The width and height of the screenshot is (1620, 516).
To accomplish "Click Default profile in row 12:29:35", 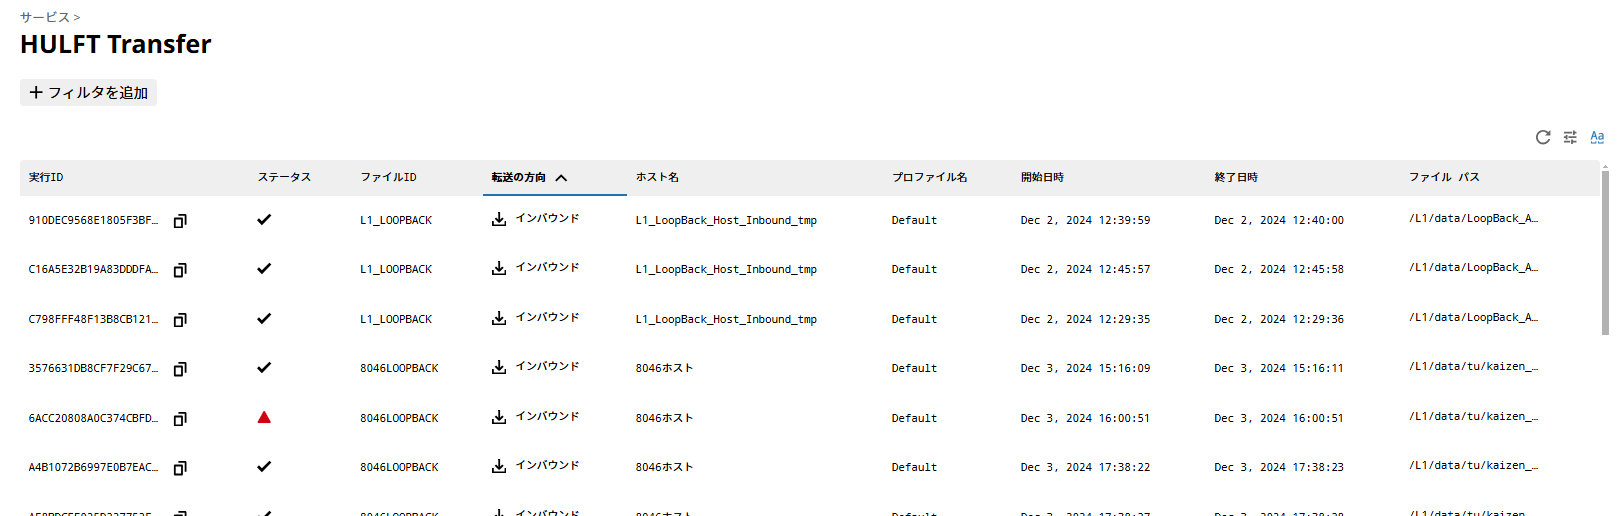I will [914, 319].
